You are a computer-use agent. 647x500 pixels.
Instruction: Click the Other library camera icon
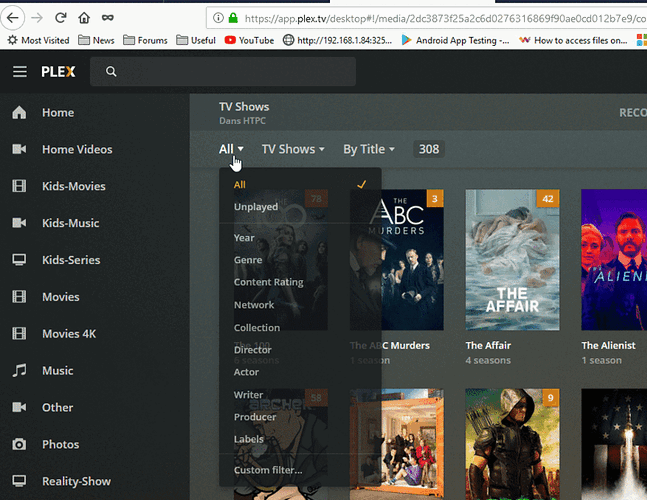(x=19, y=407)
